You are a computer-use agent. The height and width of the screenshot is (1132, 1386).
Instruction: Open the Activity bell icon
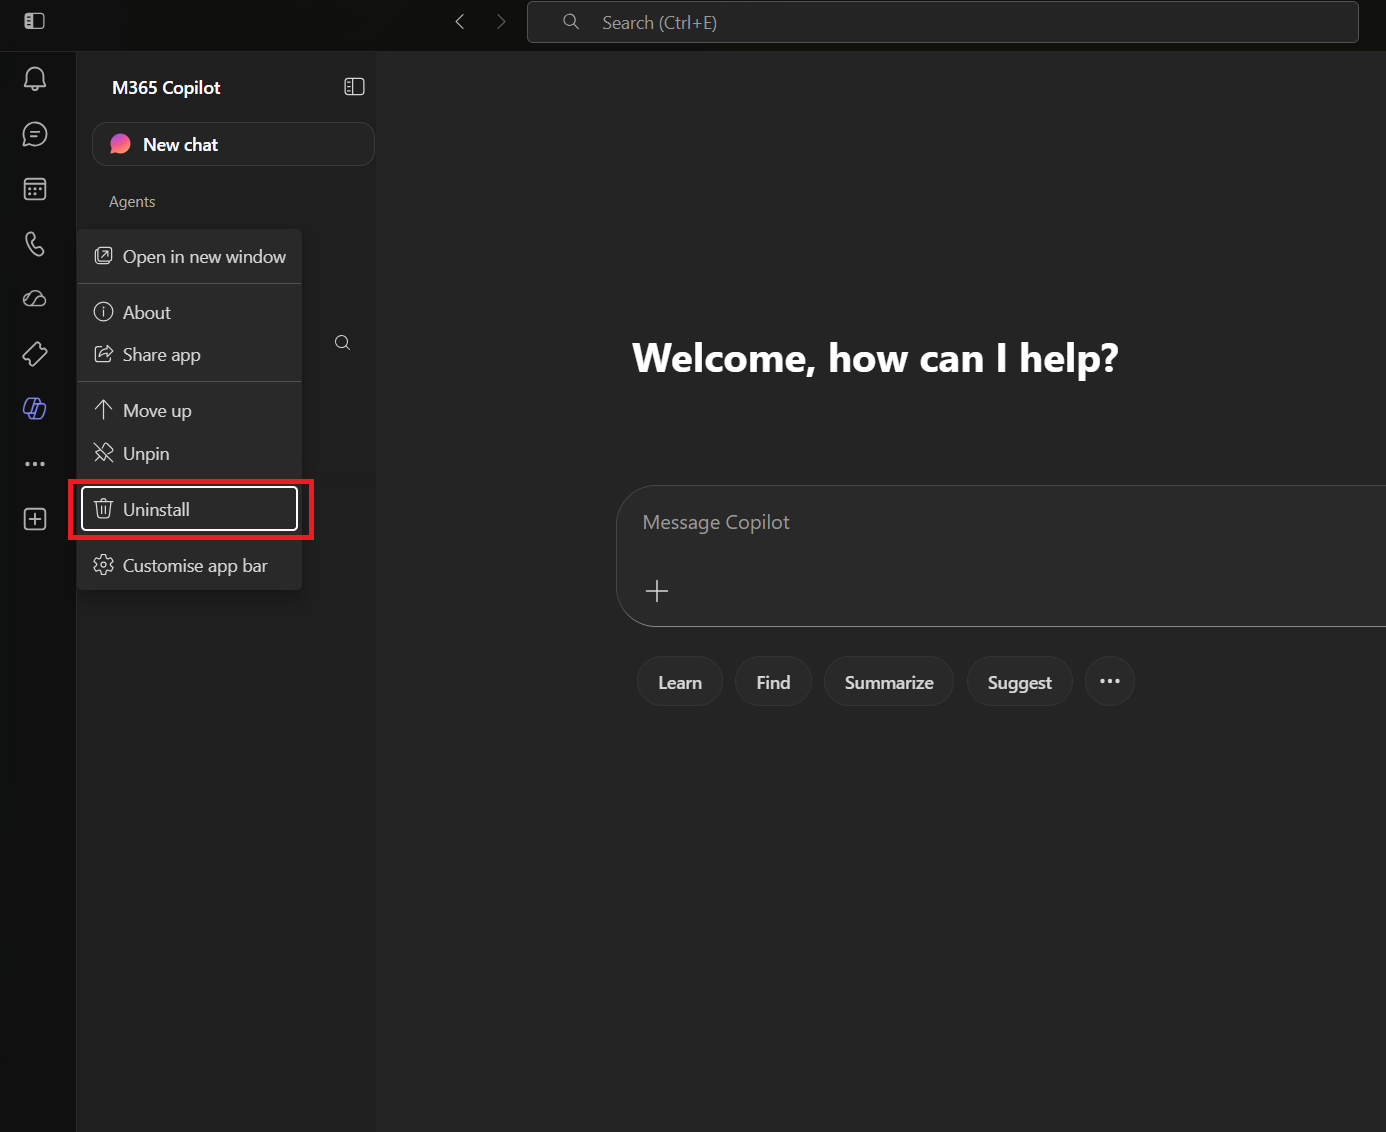click(x=35, y=79)
